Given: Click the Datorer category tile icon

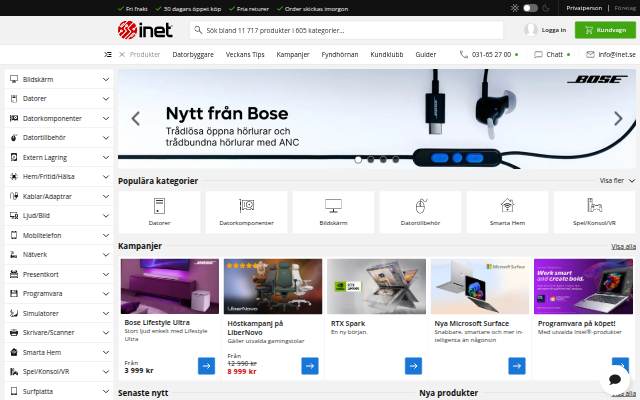Looking at the screenshot, I should [x=159, y=206].
